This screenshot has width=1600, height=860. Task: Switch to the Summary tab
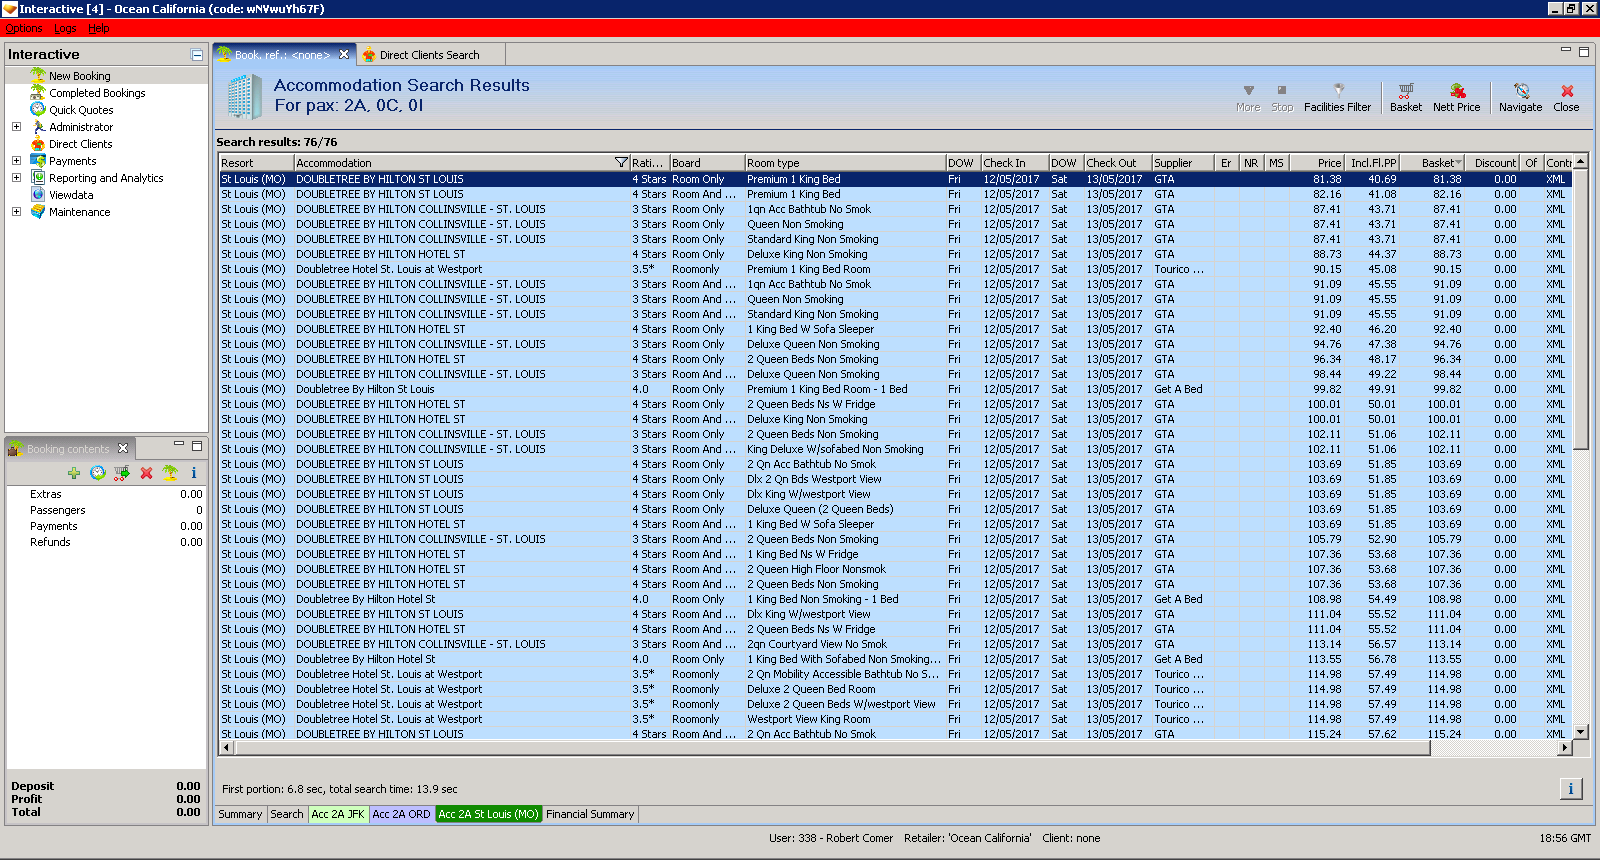pyautogui.click(x=240, y=814)
